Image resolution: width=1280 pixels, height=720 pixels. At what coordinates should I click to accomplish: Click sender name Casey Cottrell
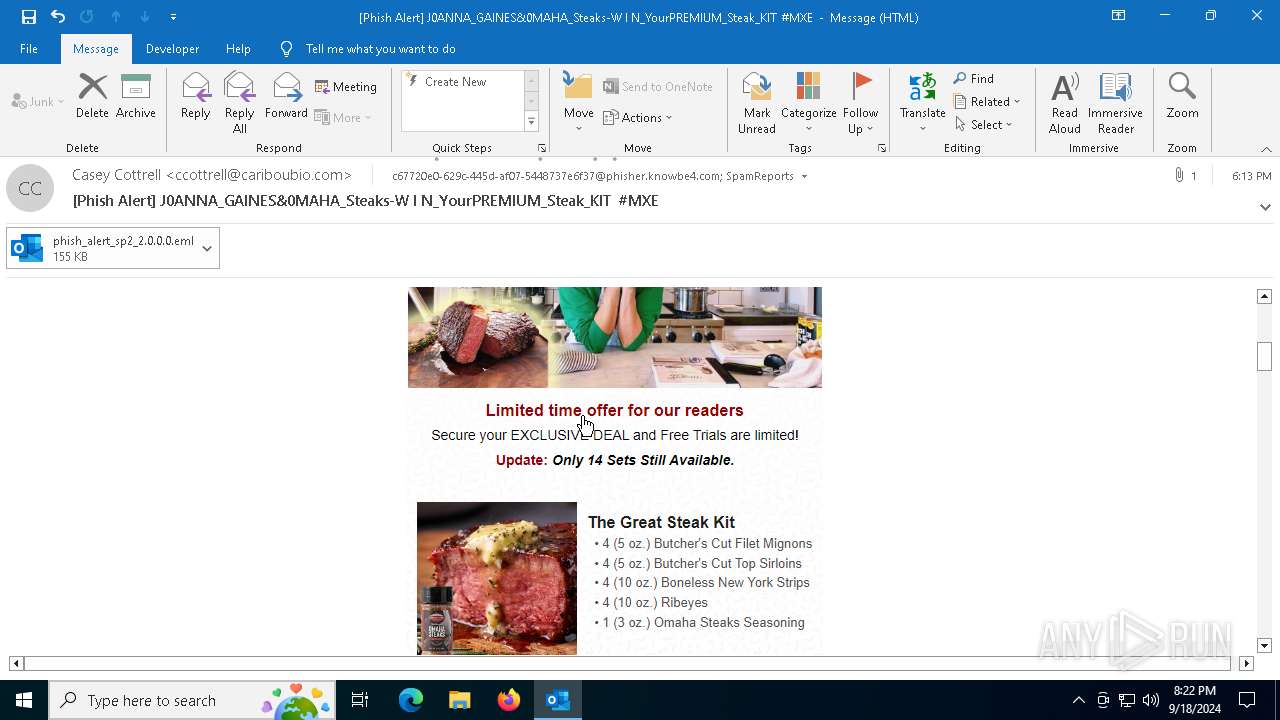212,175
